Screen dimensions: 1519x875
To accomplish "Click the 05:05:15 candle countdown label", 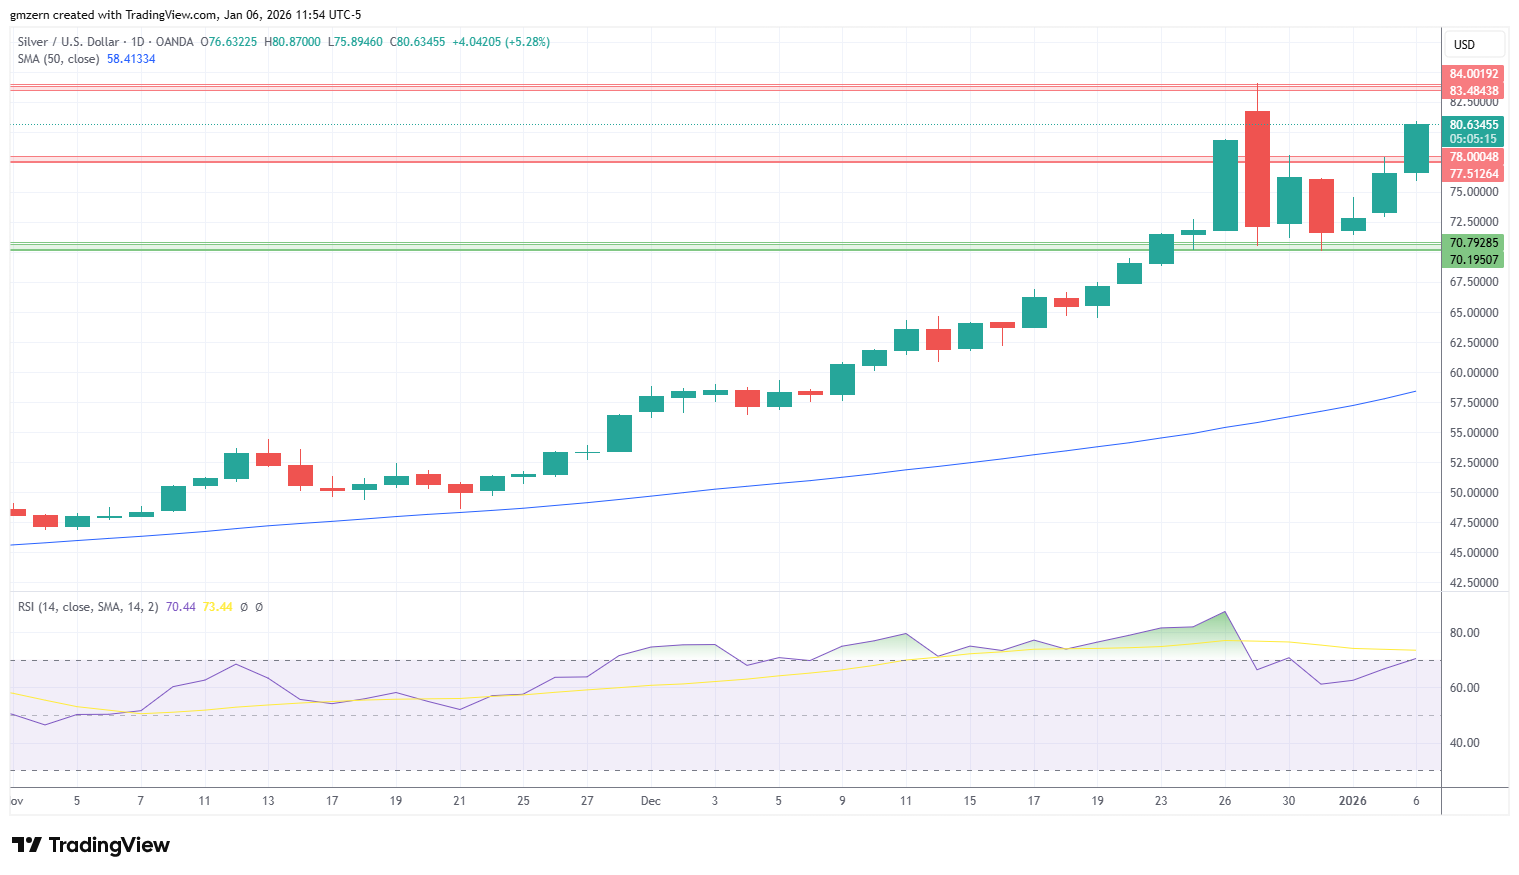I will 1474,139.
